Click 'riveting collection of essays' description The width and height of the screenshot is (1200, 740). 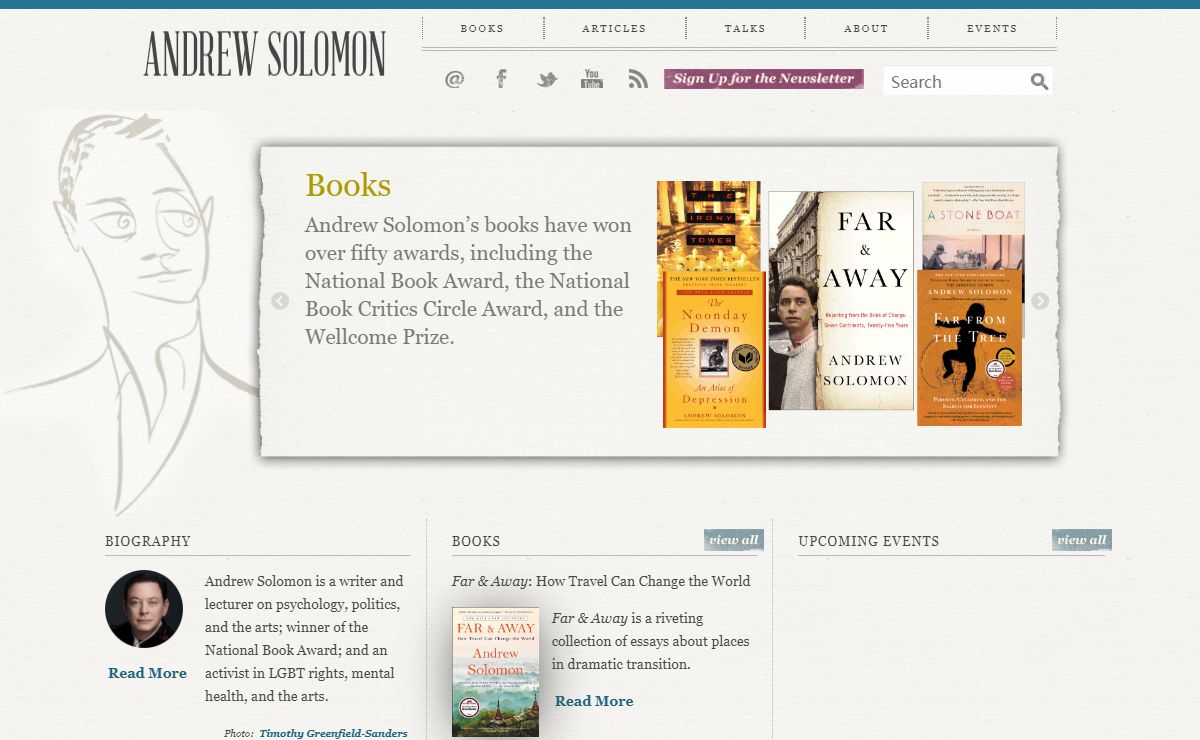pos(651,641)
